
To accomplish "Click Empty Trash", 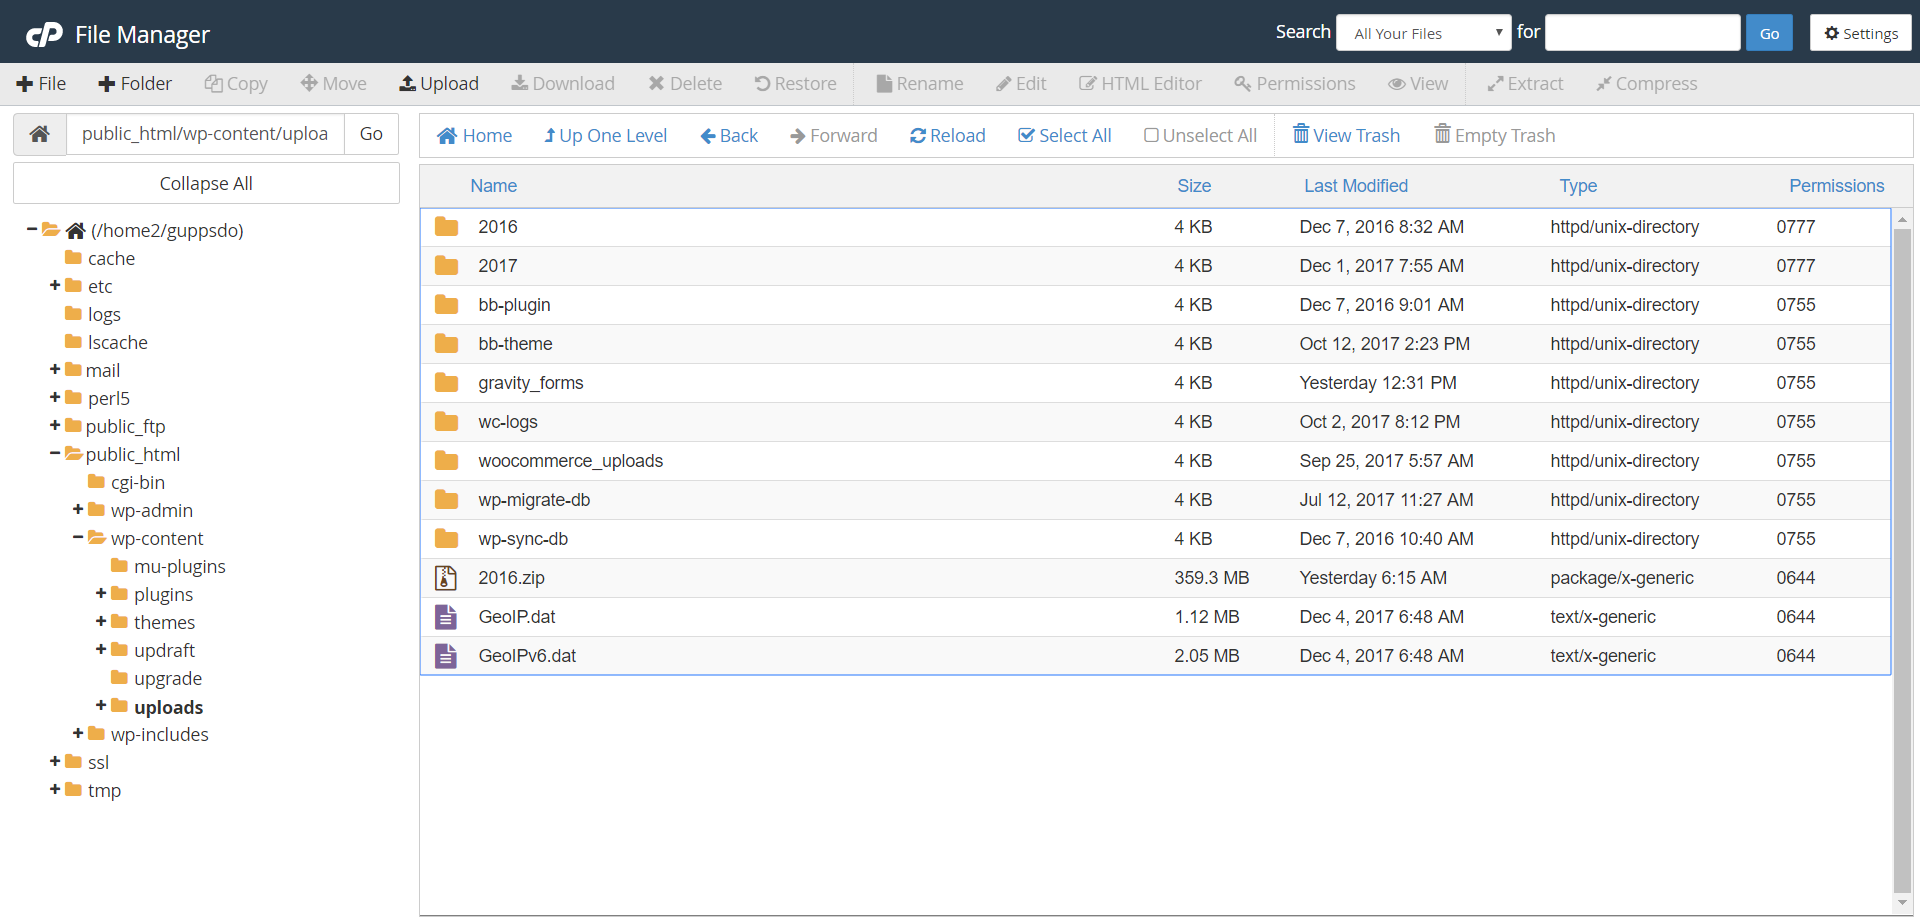I will [1495, 135].
